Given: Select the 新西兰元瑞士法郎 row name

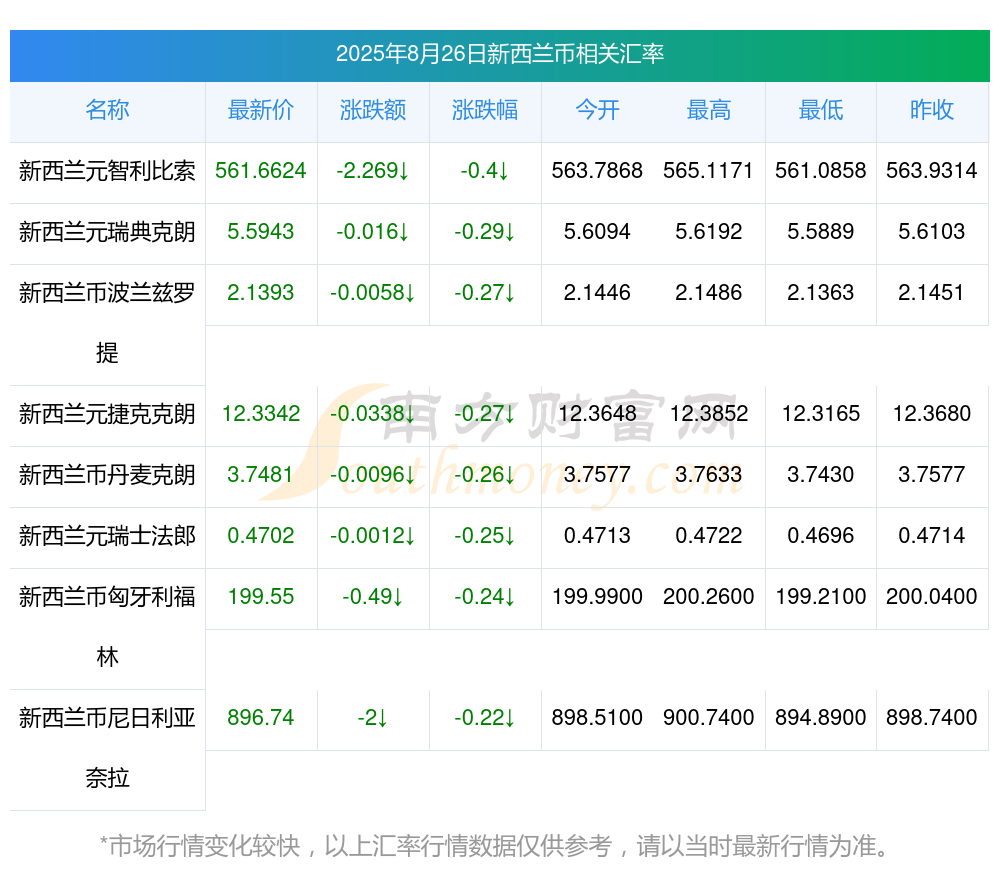Looking at the screenshot, I should [107, 536].
